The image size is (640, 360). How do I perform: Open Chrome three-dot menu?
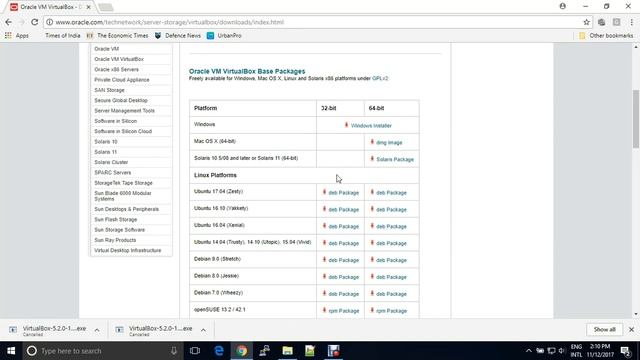click(x=631, y=22)
